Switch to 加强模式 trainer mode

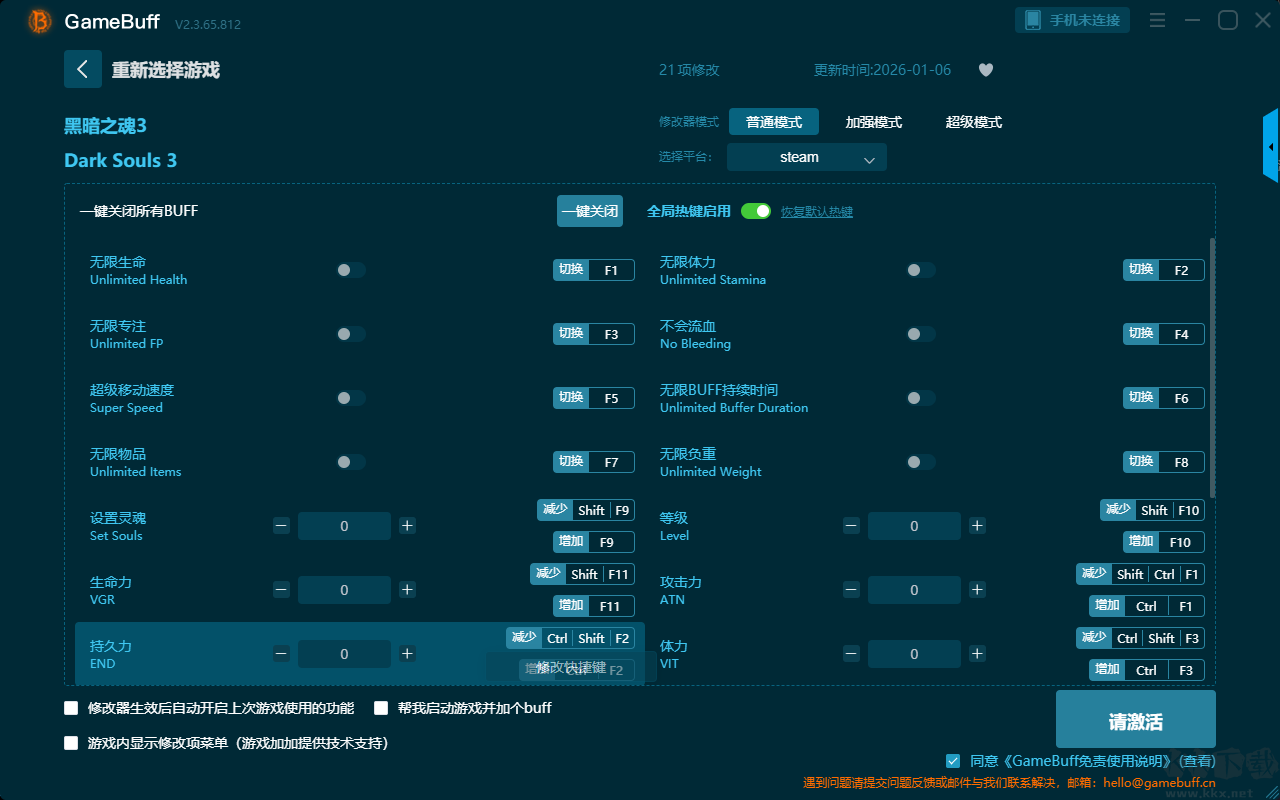tap(874, 122)
